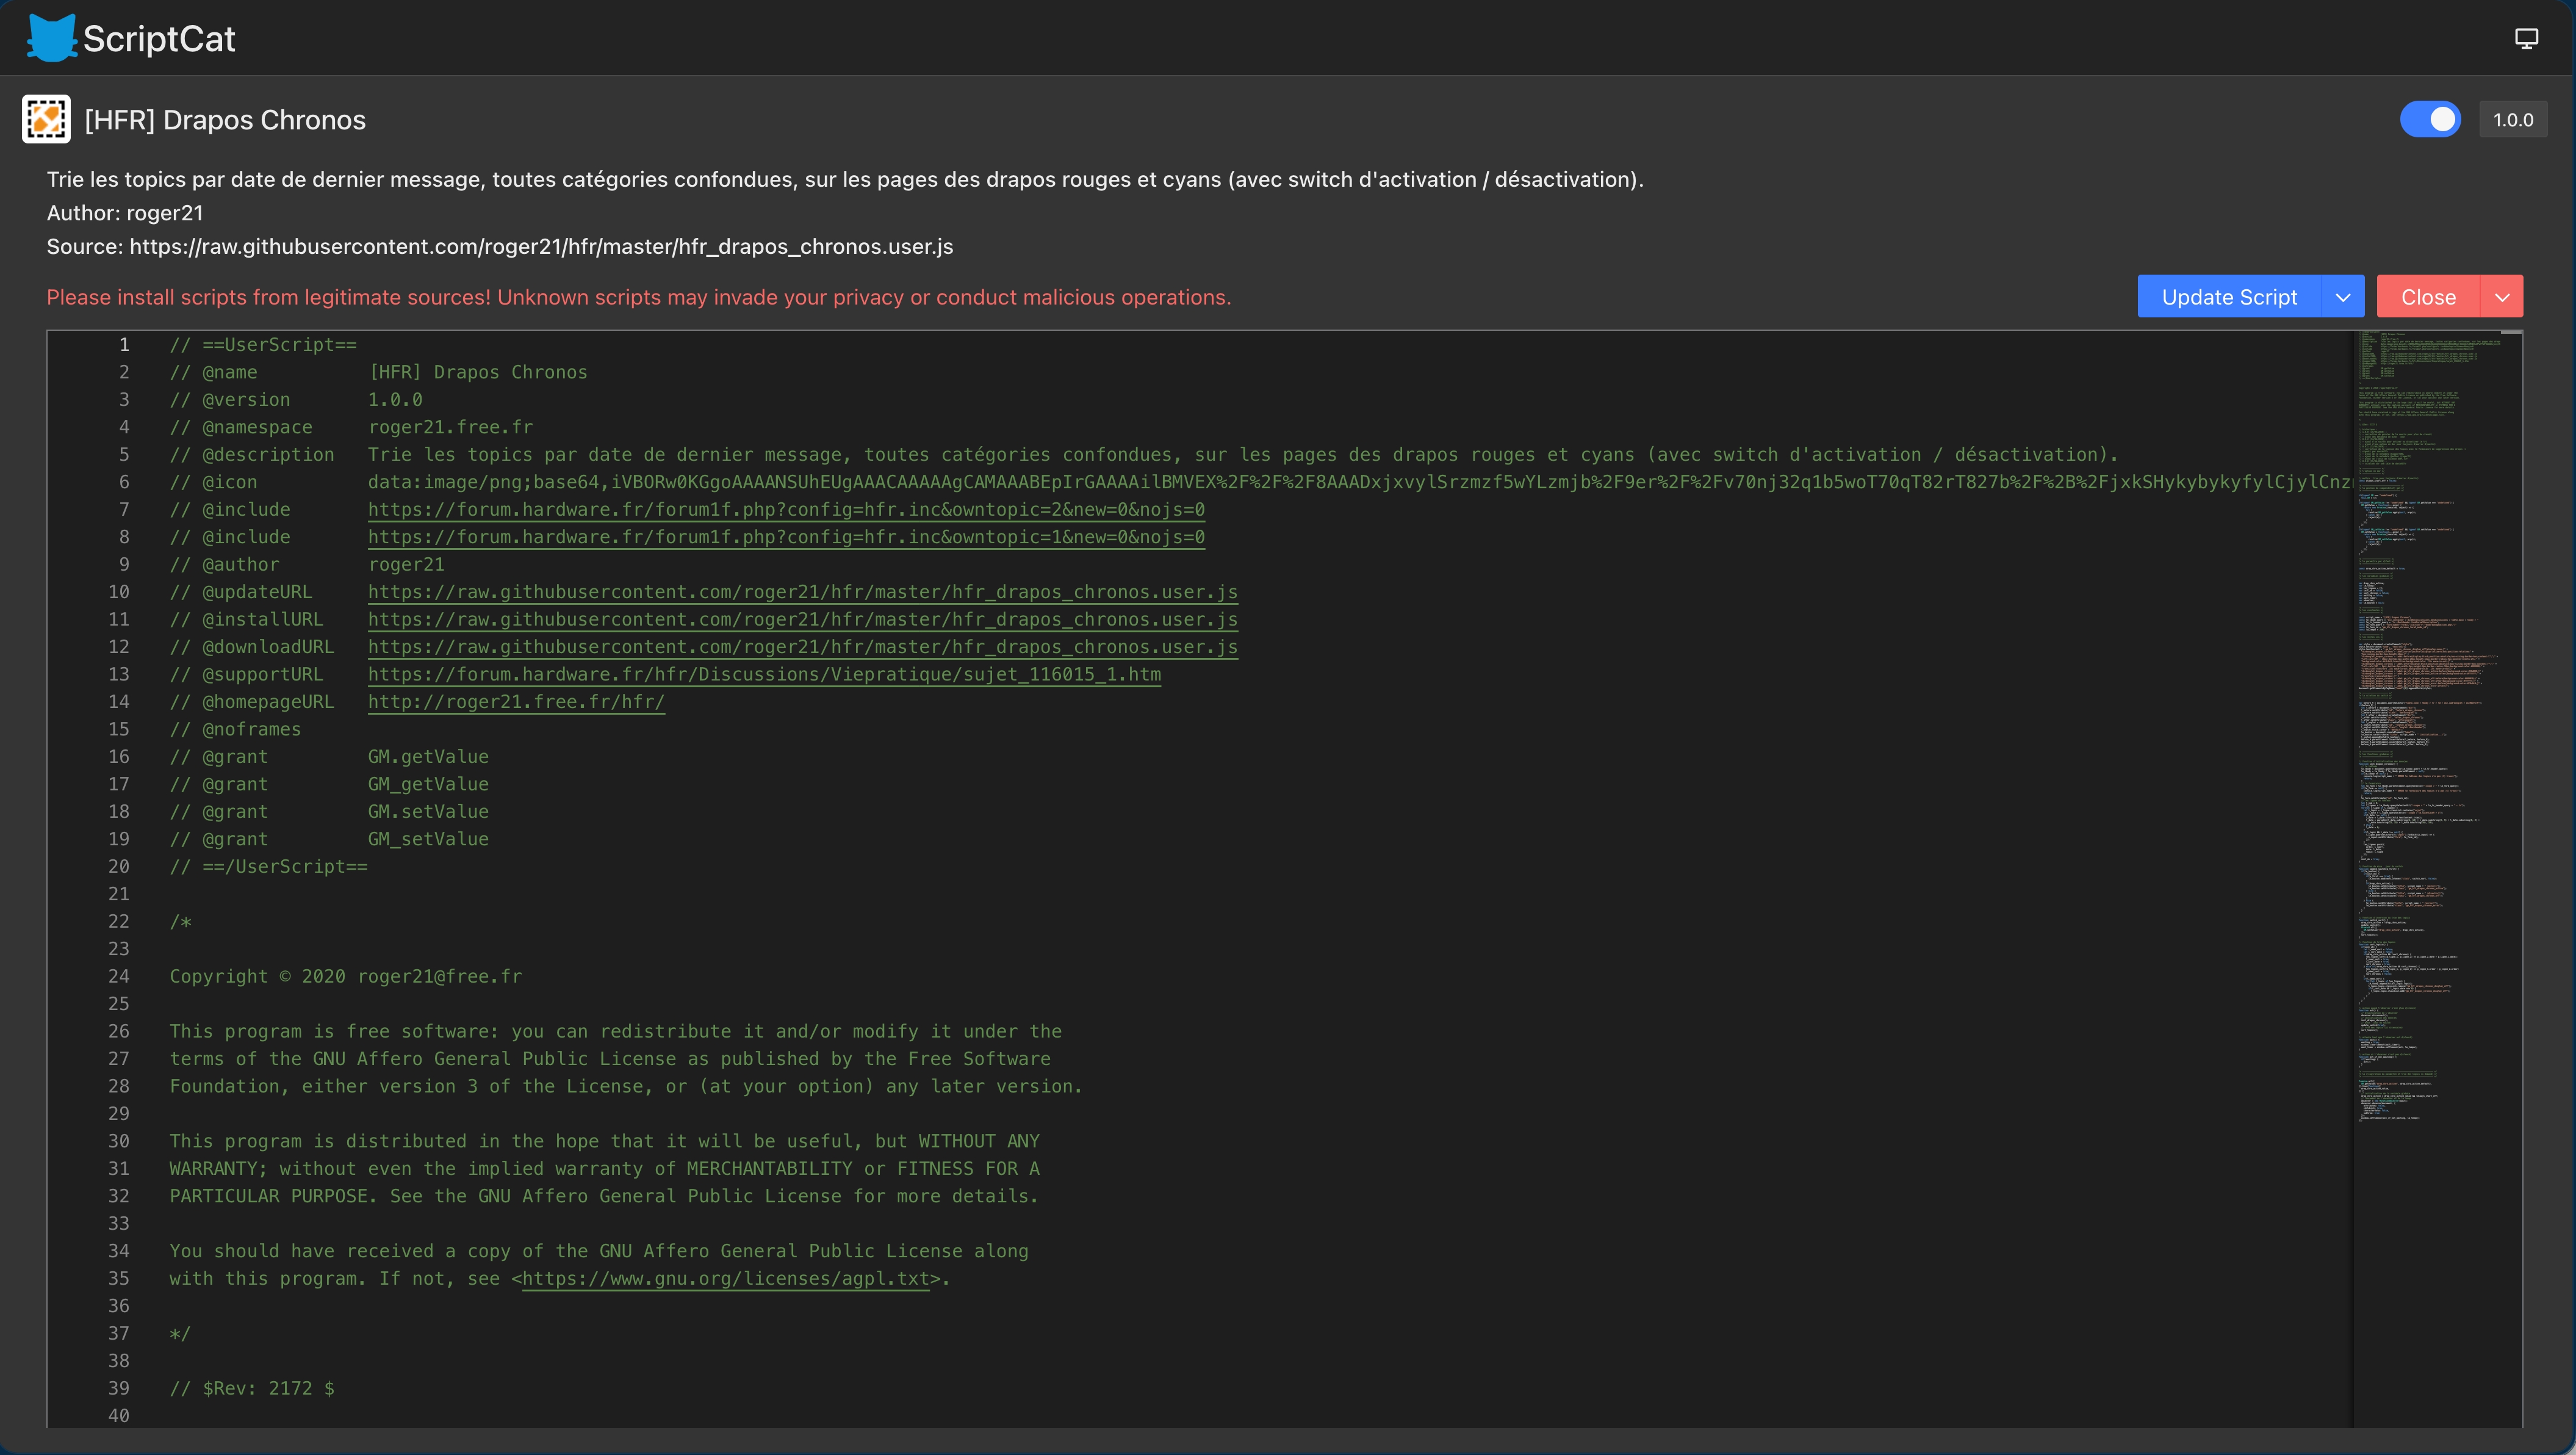The image size is (2576, 1455).
Task: Click the '@description Trie les topics' code line
Action: (x=1144, y=454)
